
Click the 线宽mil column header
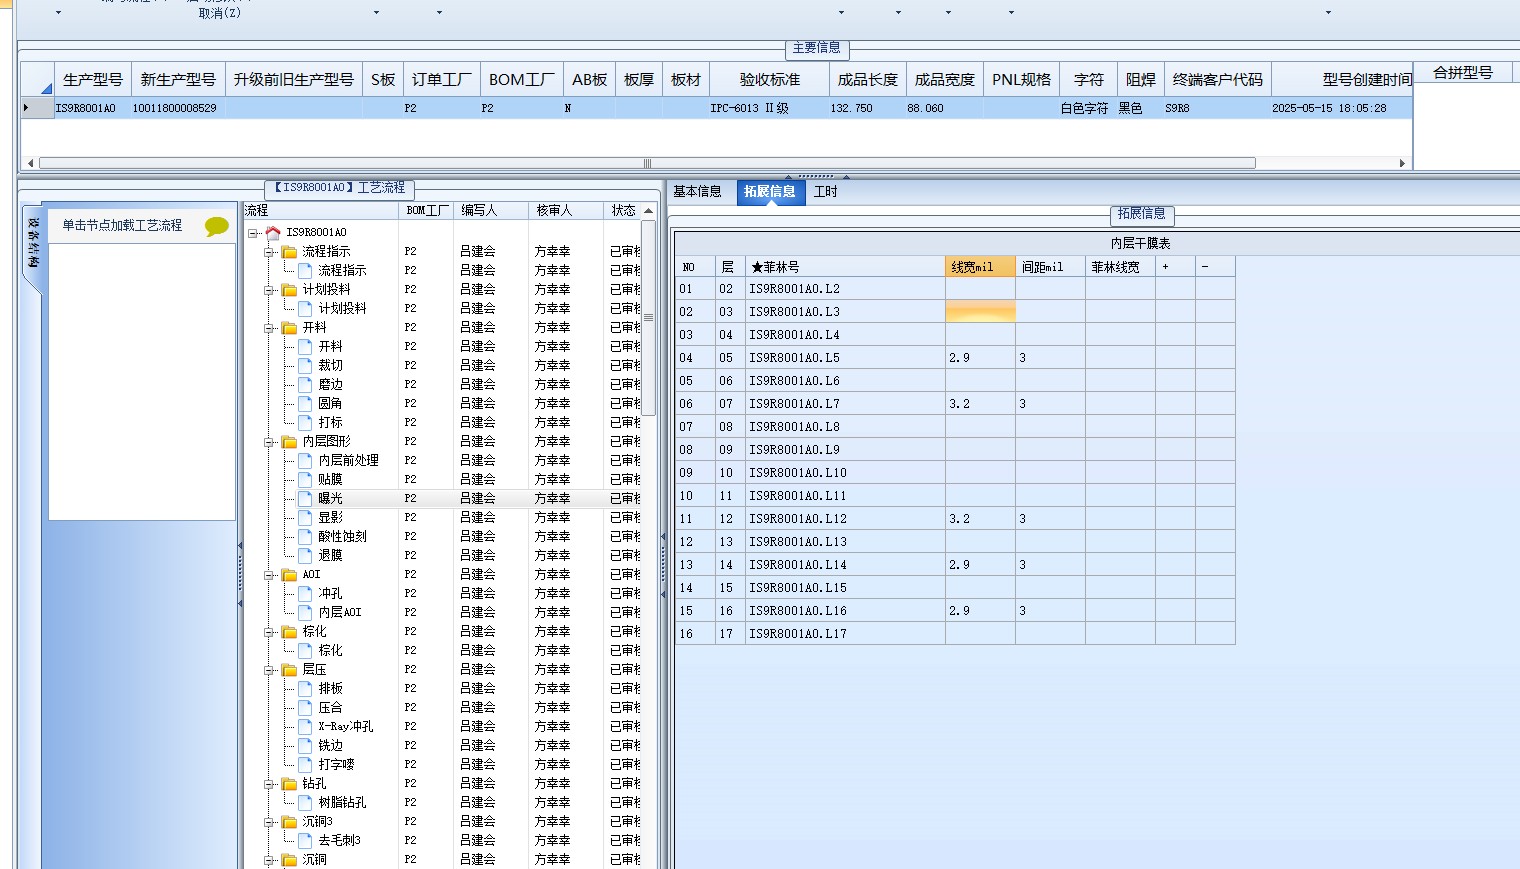[x=980, y=267]
